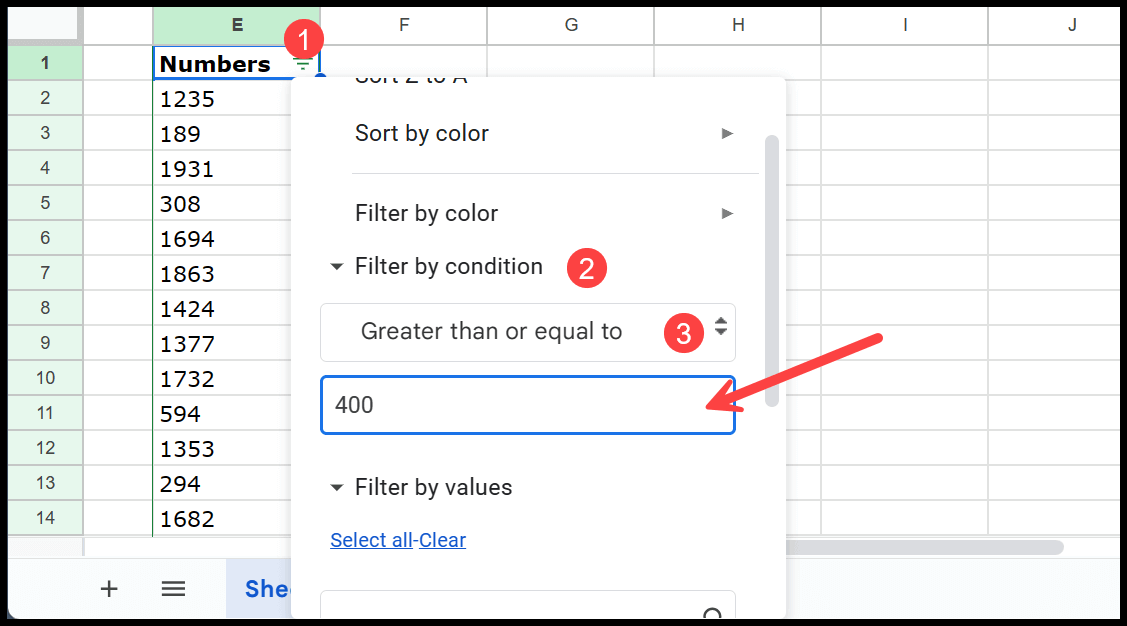Click the filter menu vertical scrollbar
Image resolution: width=1127 pixels, height=626 pixels.
[x=771, y=270]
